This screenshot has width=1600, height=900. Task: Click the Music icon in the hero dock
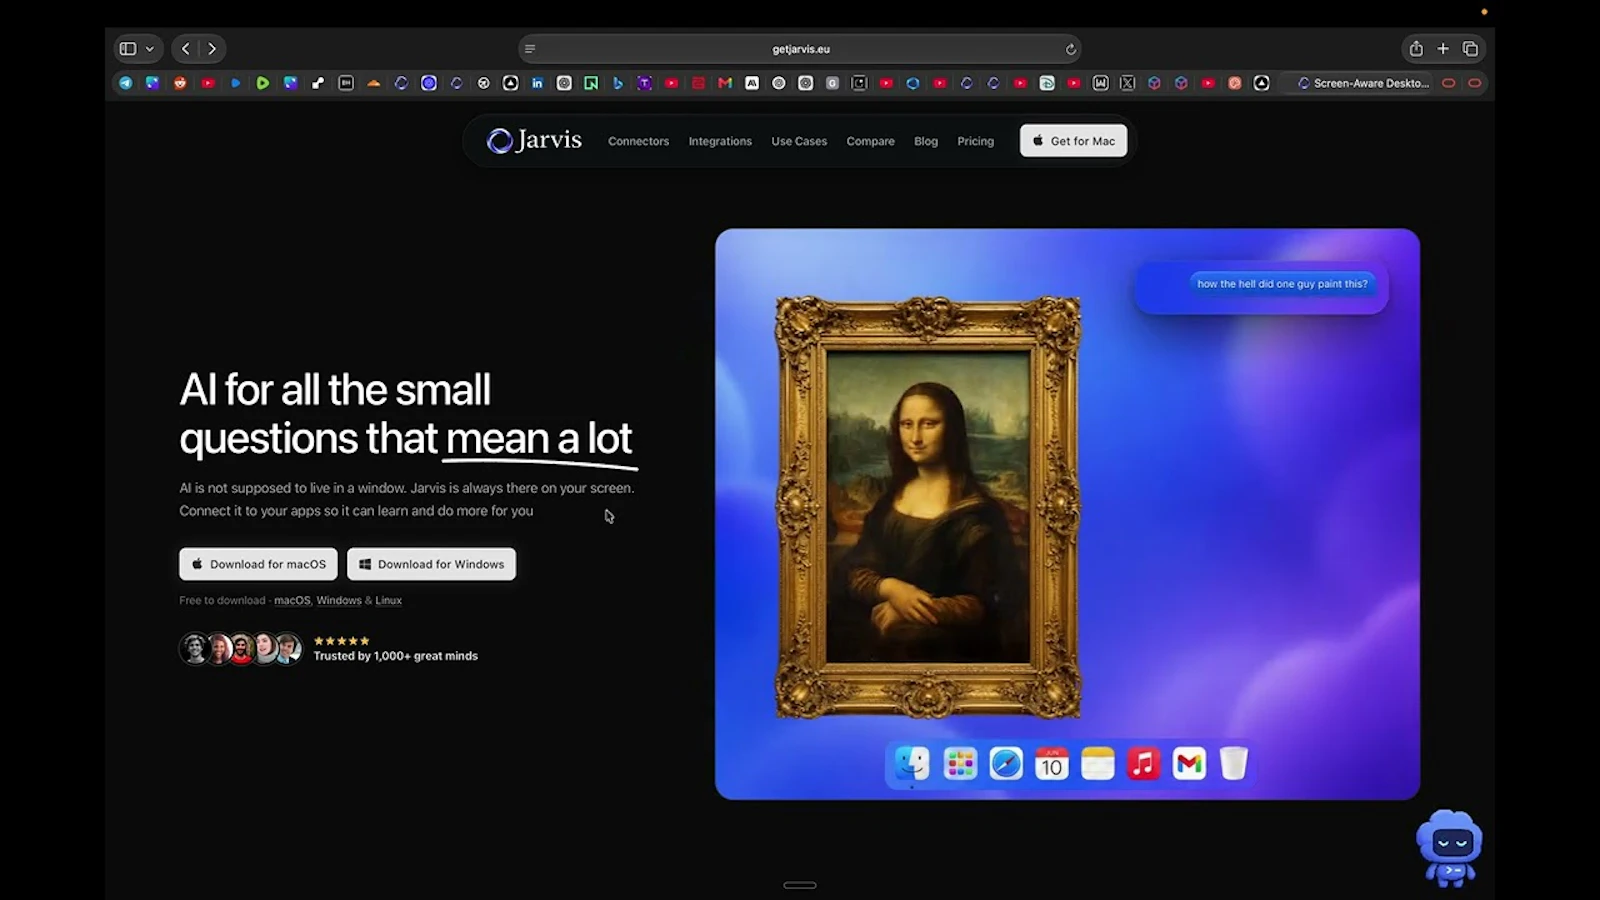click(1143, 764)
